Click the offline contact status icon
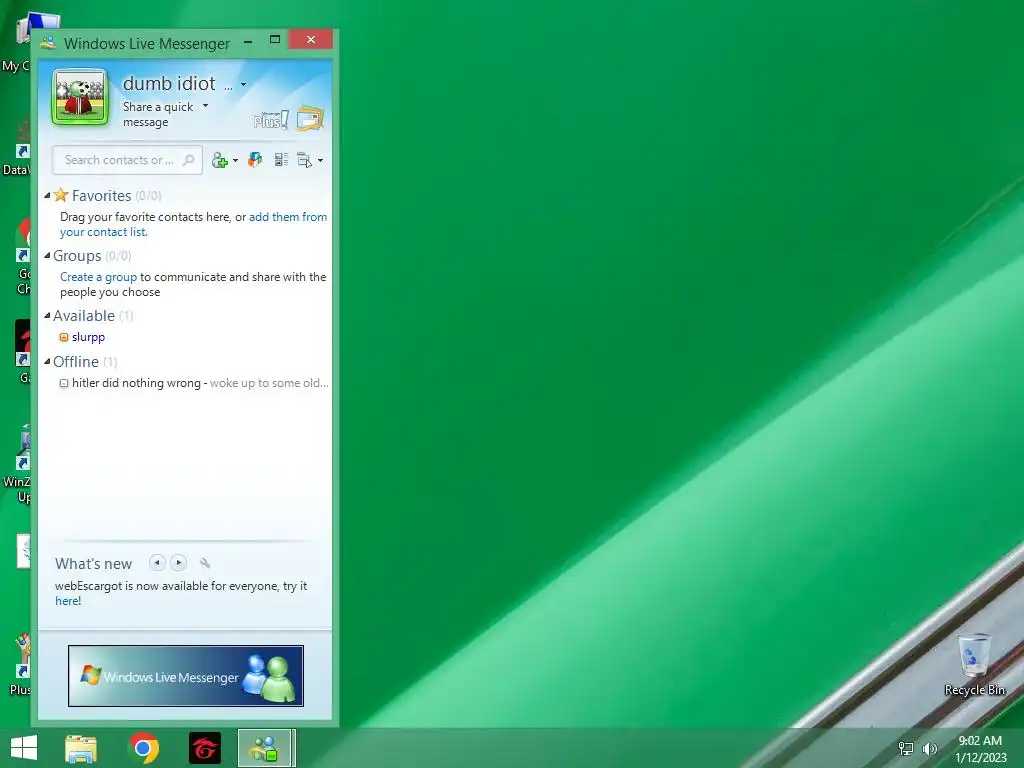This screenshot has width=1024, height=768. coord(64,383)
